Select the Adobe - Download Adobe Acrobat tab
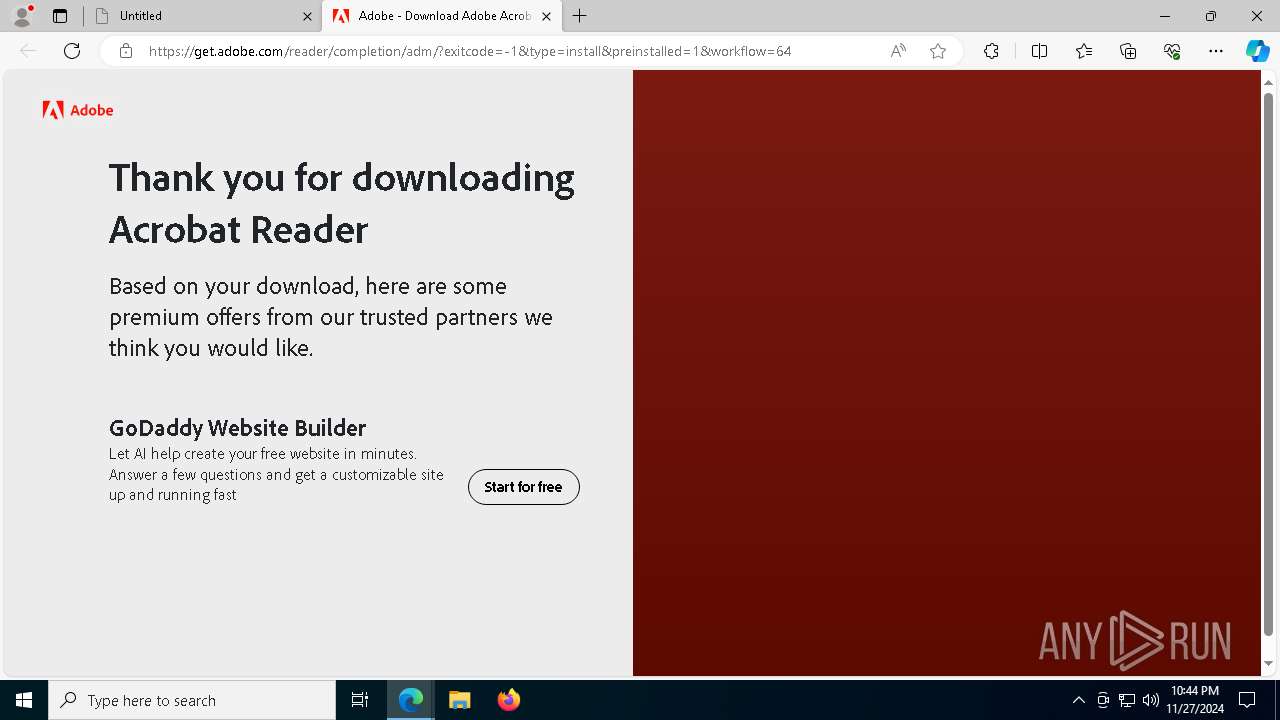 pos(441,16)
